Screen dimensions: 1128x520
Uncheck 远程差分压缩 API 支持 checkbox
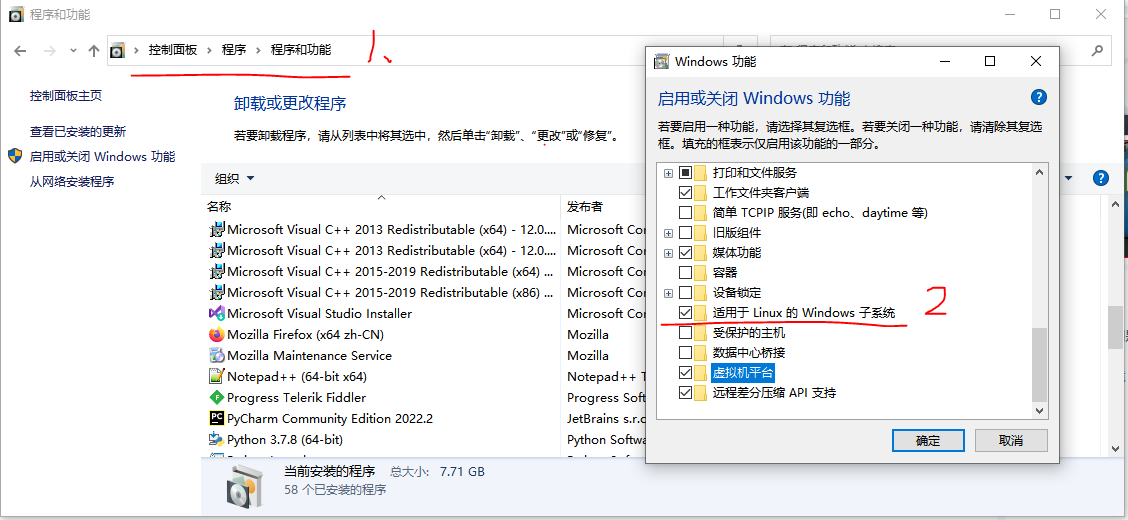coord(686,393)
